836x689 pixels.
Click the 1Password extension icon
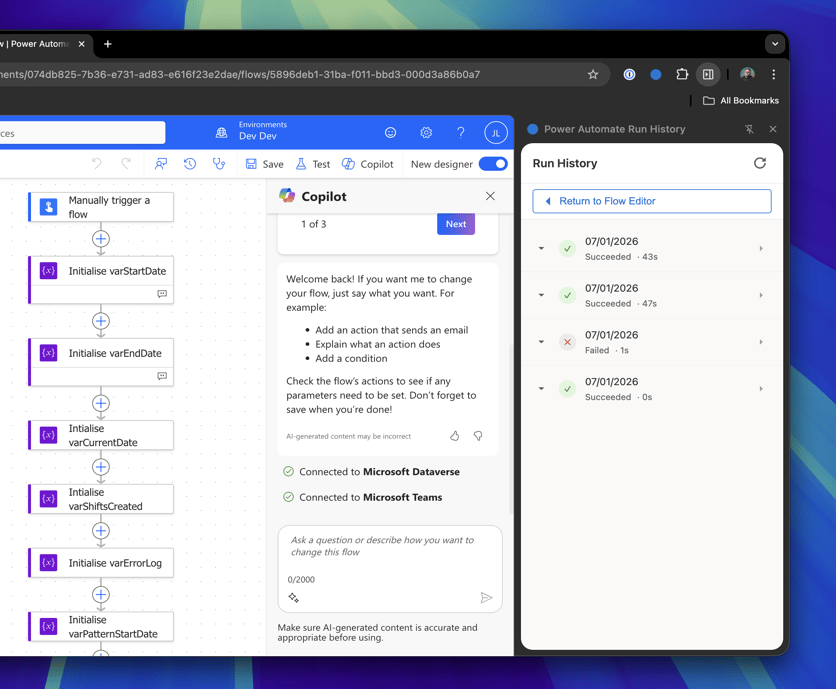(629, 74)
